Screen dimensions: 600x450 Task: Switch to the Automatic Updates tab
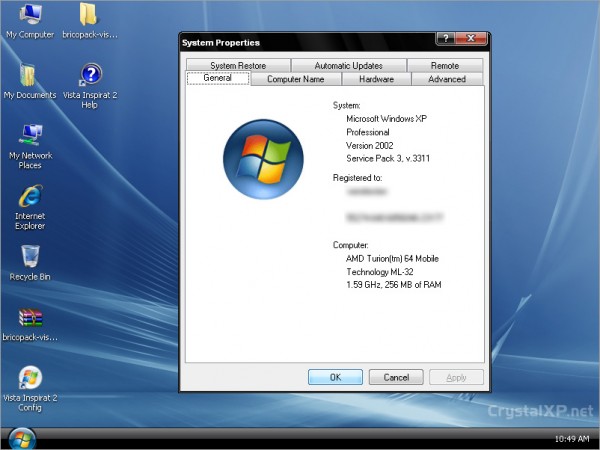coord(349,65)
